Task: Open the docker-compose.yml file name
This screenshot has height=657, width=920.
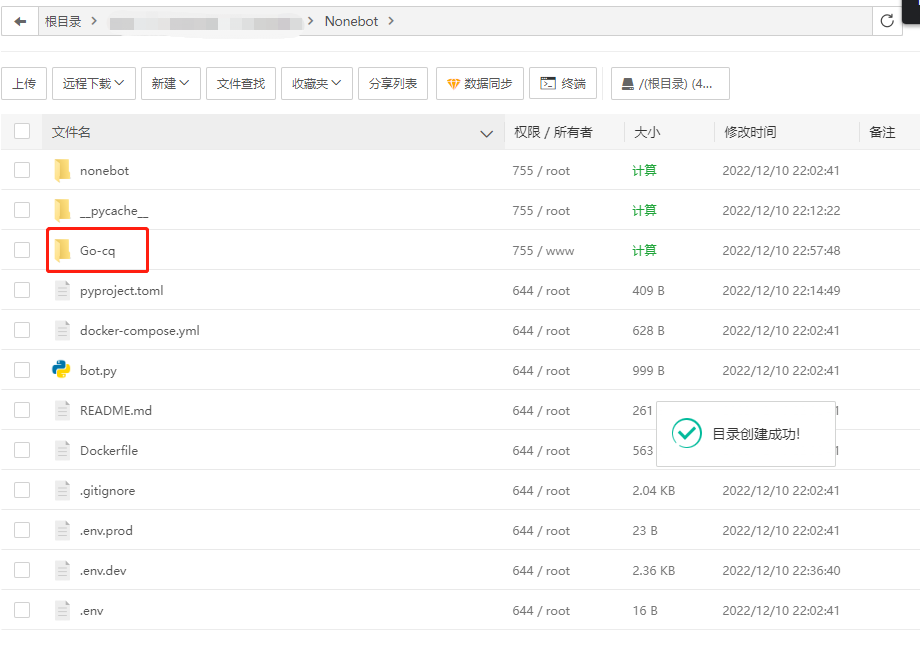Action: (x=140, y=331)
